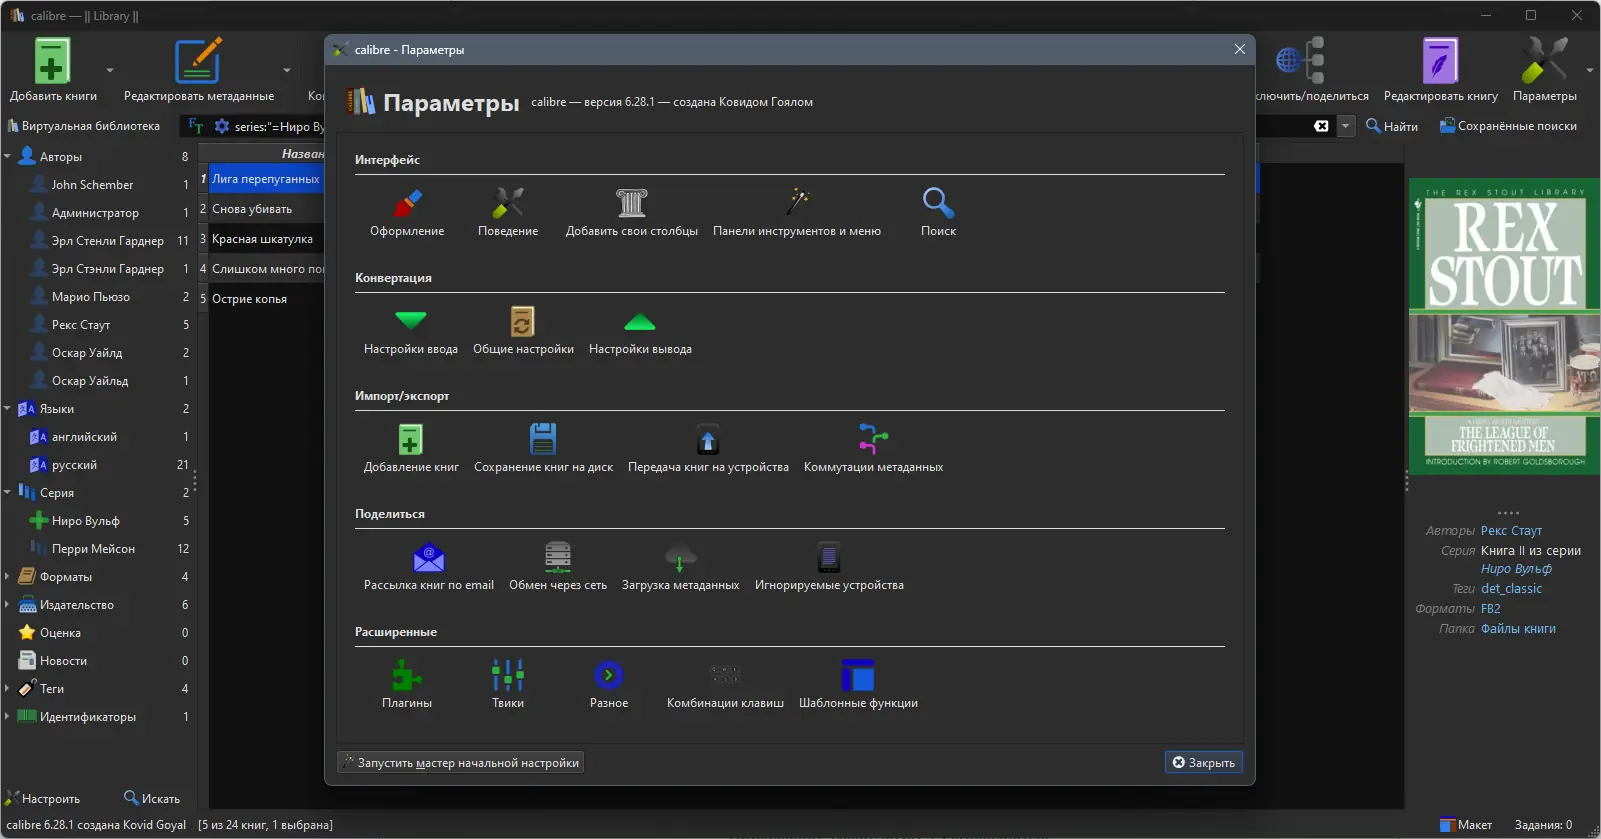Click Настроить button in tag browser
Image resolution: width=1601 pixels, height=839 pixels.
[x=43, y=798]
